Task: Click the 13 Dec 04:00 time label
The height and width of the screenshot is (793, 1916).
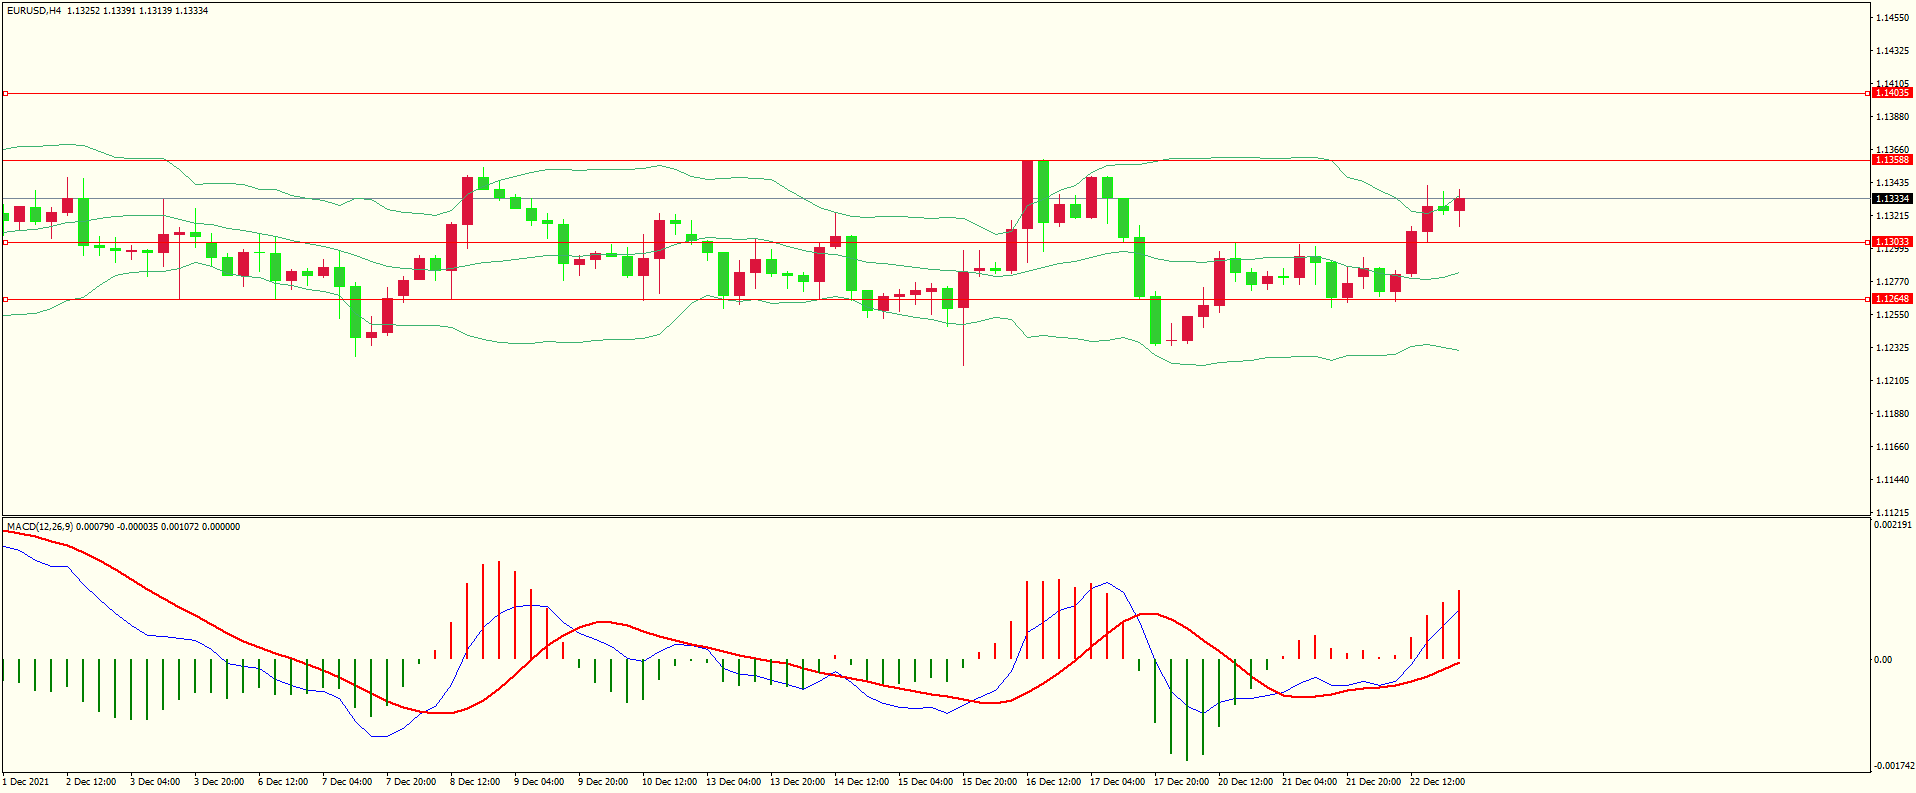Action: click(x=734, y=782)
